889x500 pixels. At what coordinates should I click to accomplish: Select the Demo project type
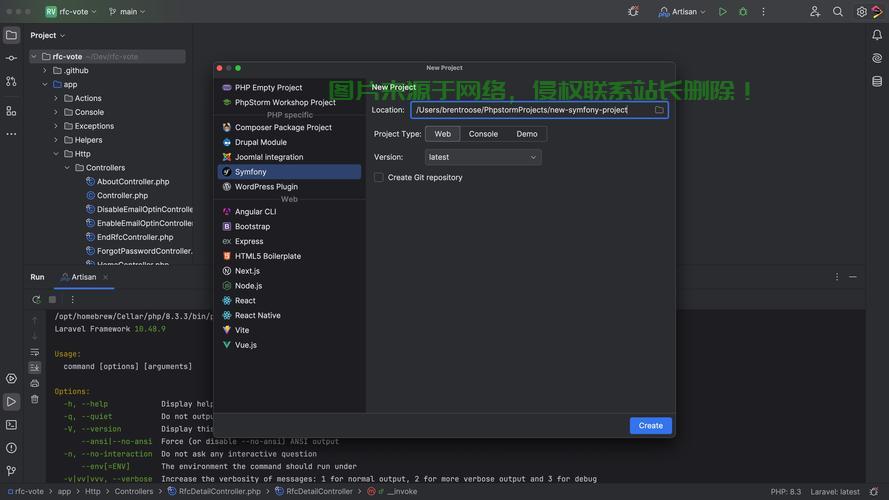click(x=527, y=134)
